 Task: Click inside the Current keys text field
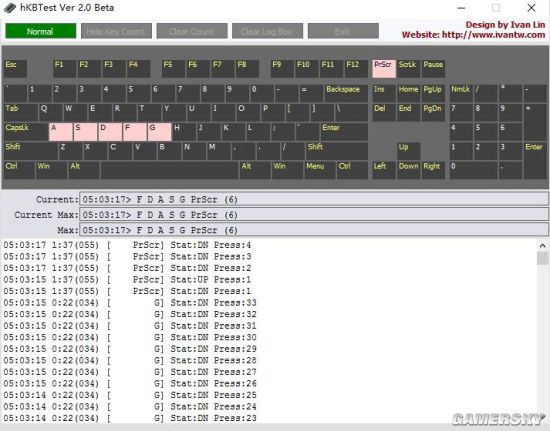[x=314, y=199]
